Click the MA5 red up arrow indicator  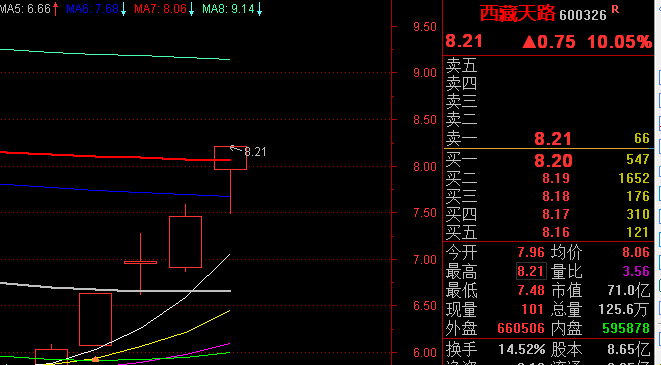pyautogui.click(x=55, y=9)
